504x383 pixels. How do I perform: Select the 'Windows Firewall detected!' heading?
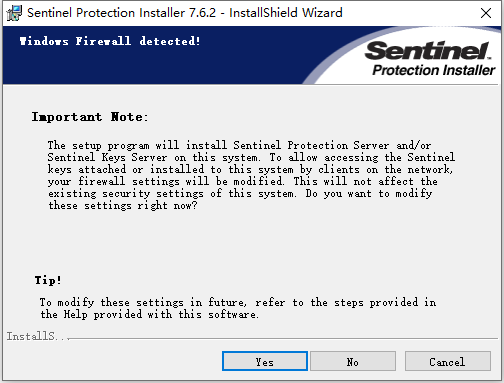click(110, 41)
